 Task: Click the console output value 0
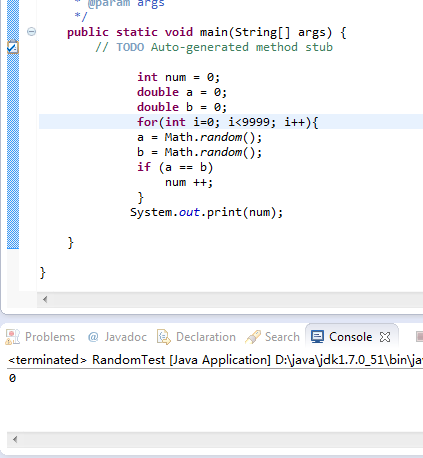pyautogui.click(x=12, y=378)
